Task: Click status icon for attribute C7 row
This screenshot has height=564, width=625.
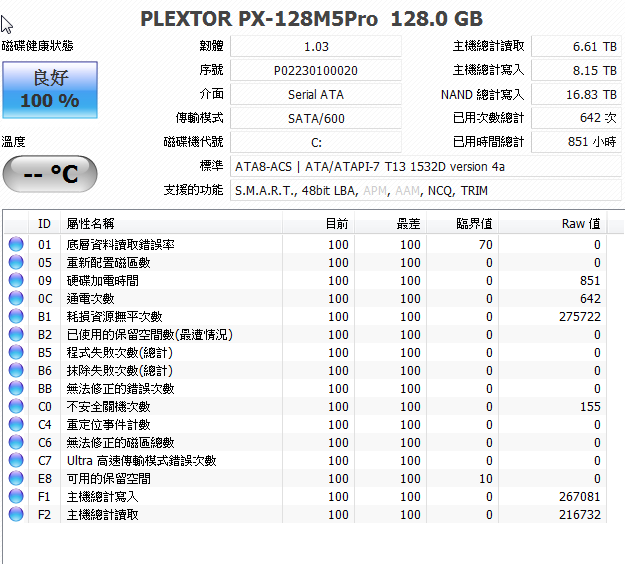Action: (x=16, y=460)
